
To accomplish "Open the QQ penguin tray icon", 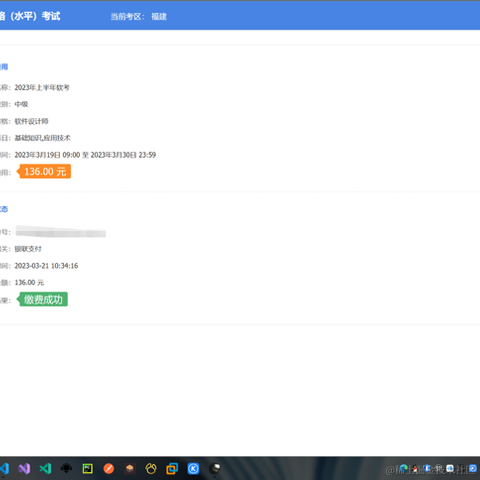I will 415,469.
